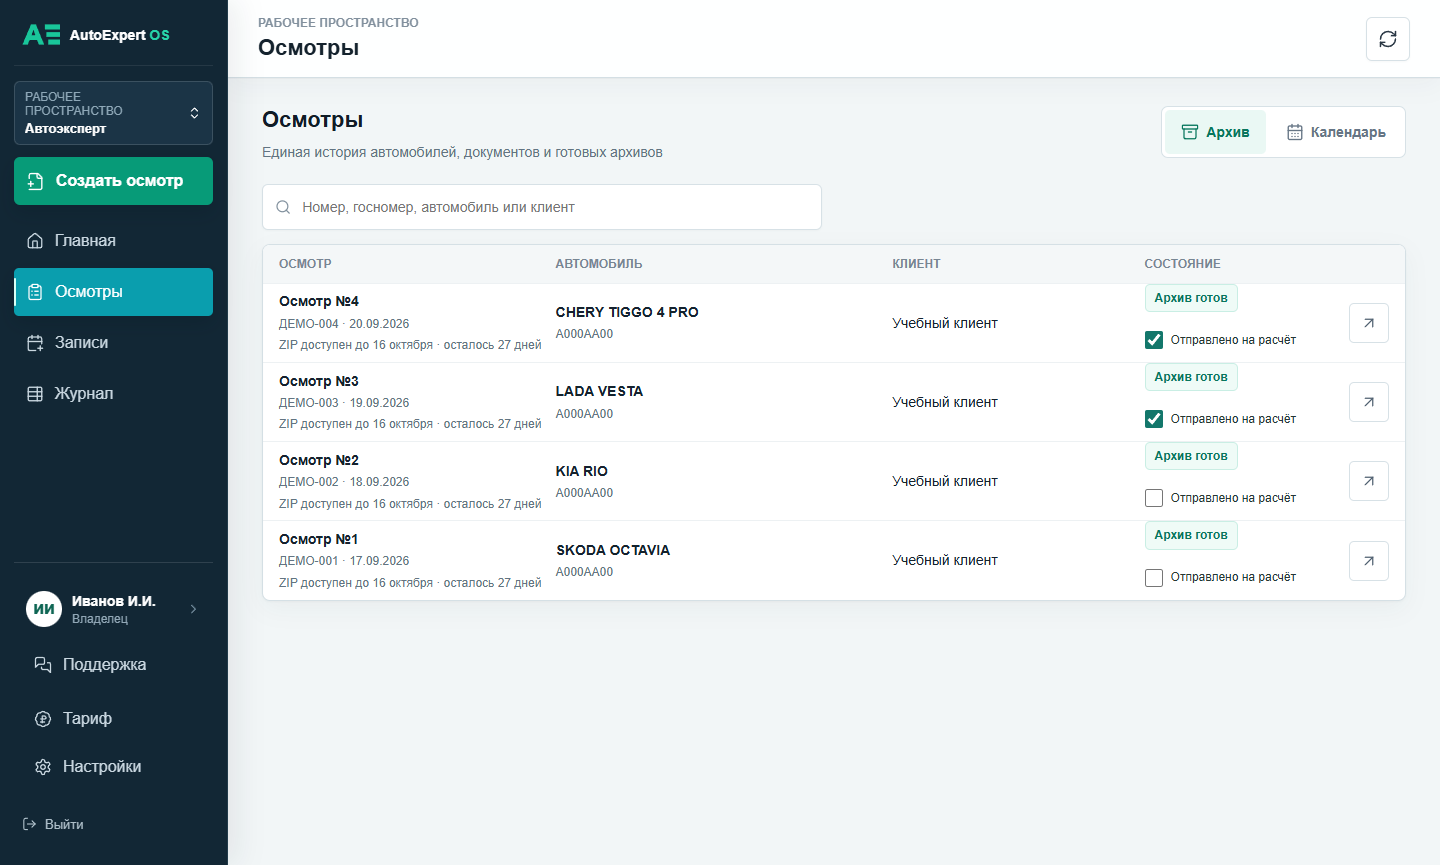This screenshot has height=865, width=1440.
Task: Switch to the Календарь tab
Action: [1336, 132]
